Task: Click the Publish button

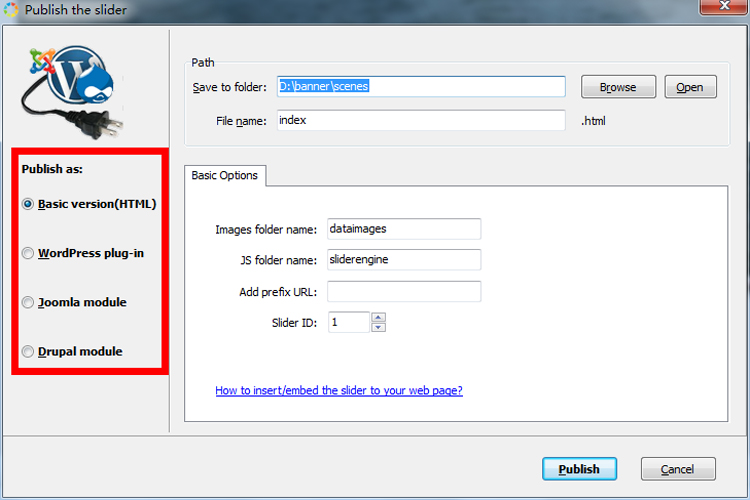Action: (x=579, y=469)
